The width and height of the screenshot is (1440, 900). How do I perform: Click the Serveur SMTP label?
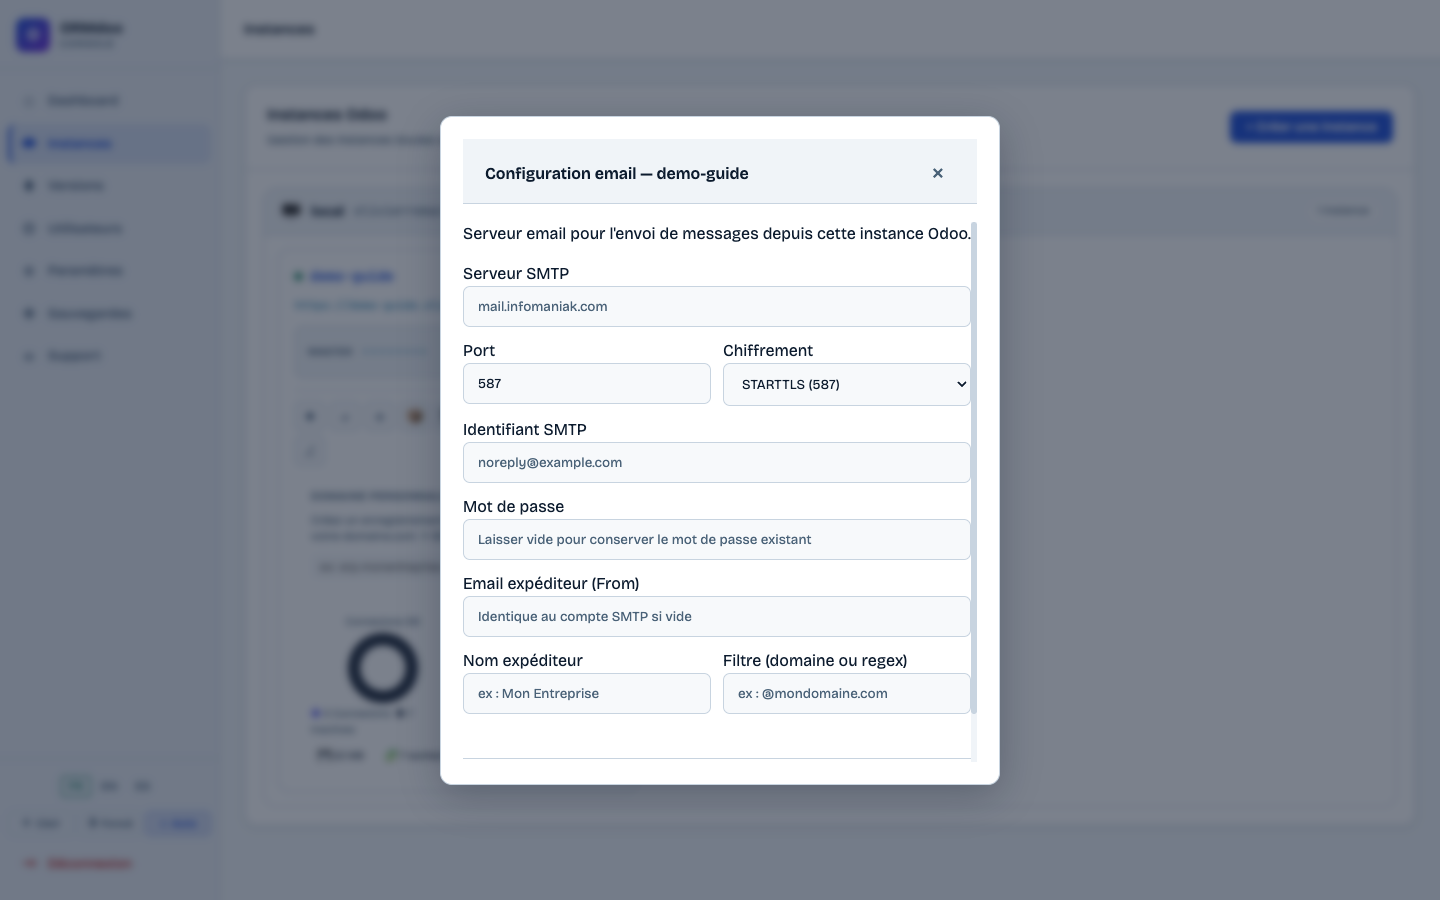tap(516, 273)
